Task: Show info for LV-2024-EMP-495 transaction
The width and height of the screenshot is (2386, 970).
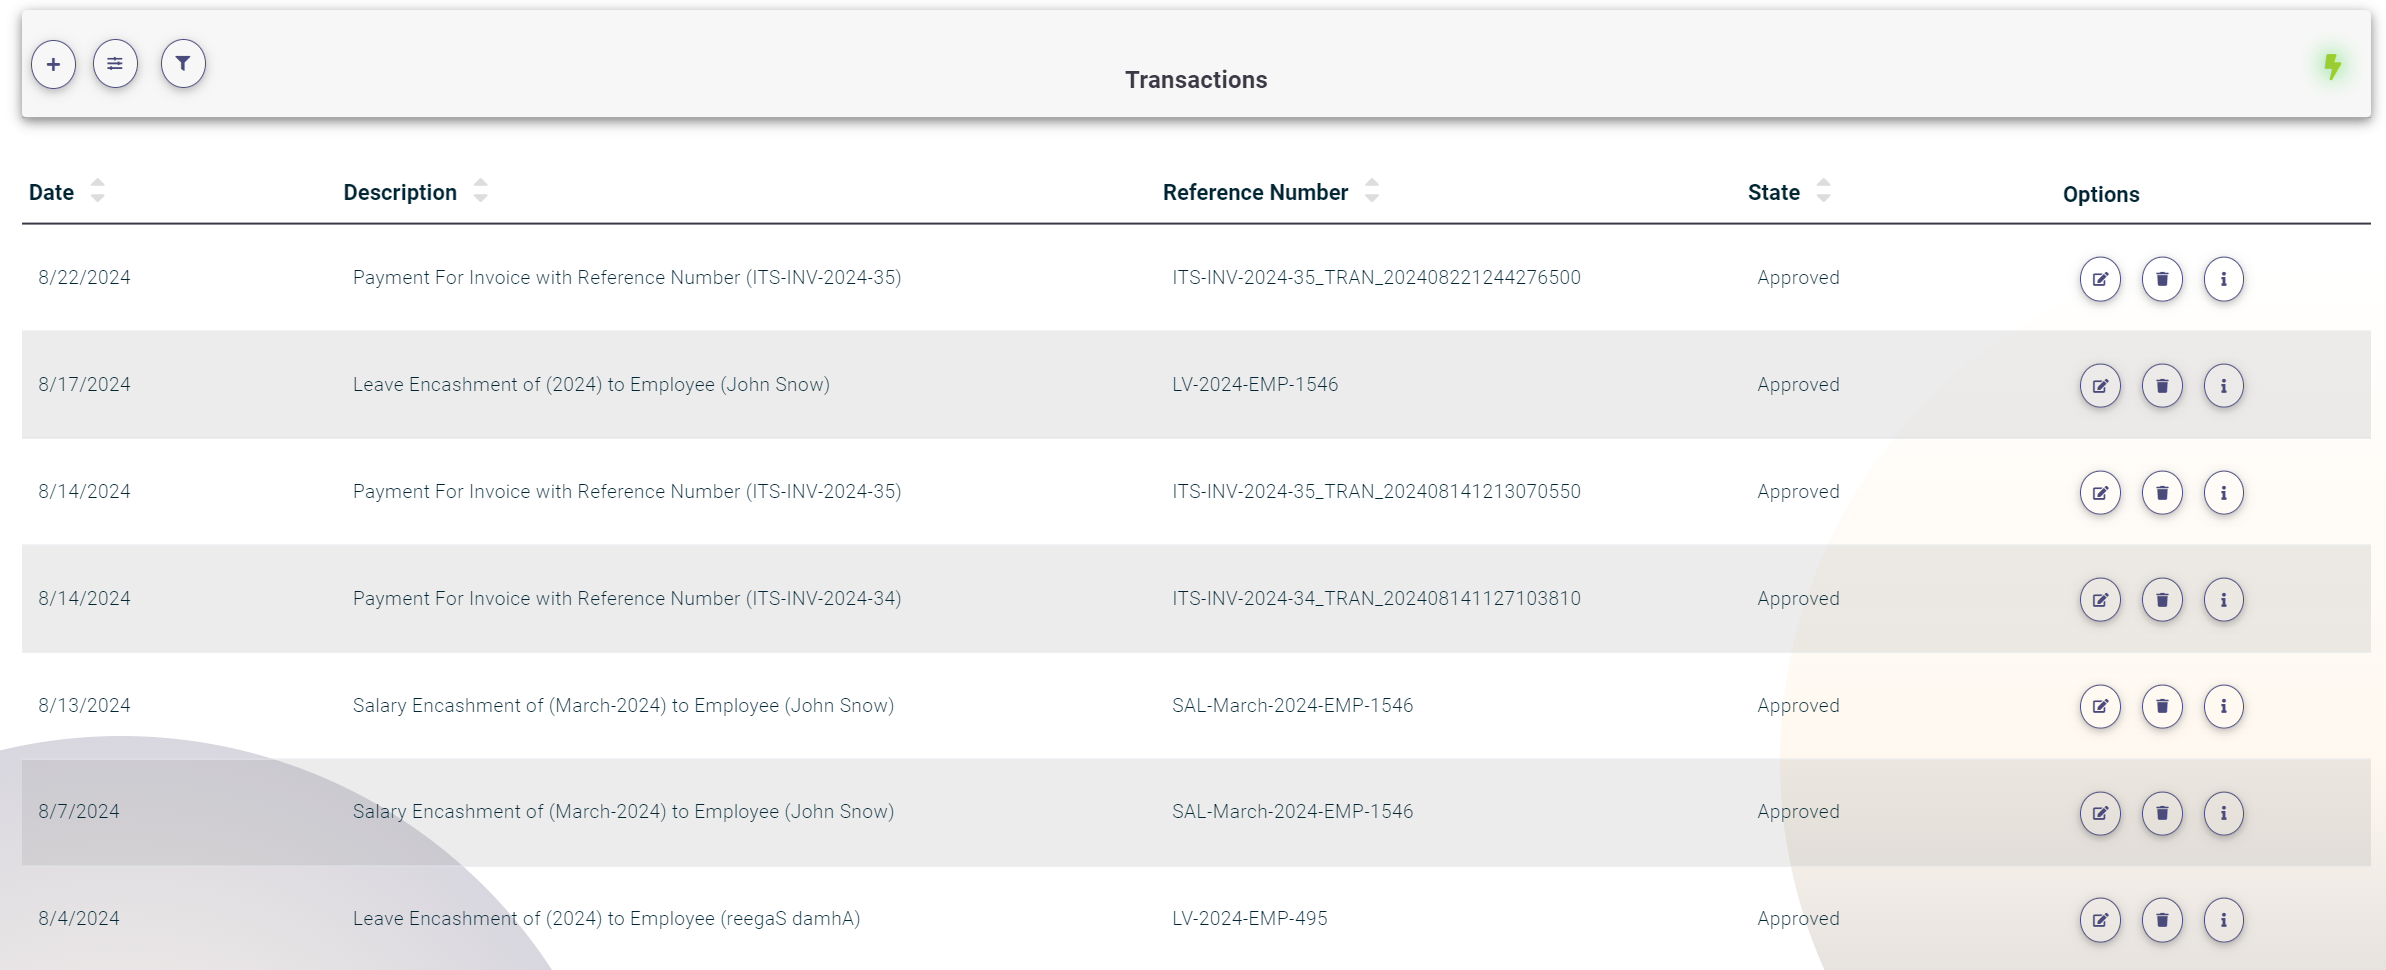Action: click(x=2223, y=920)
